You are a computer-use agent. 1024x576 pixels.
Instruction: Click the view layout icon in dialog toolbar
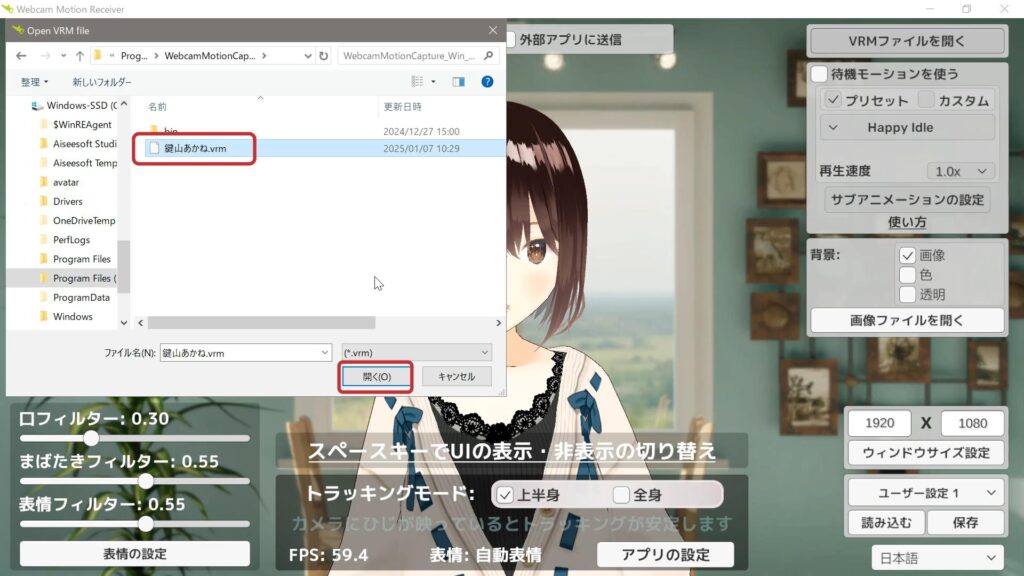click(x=417, y=81)
